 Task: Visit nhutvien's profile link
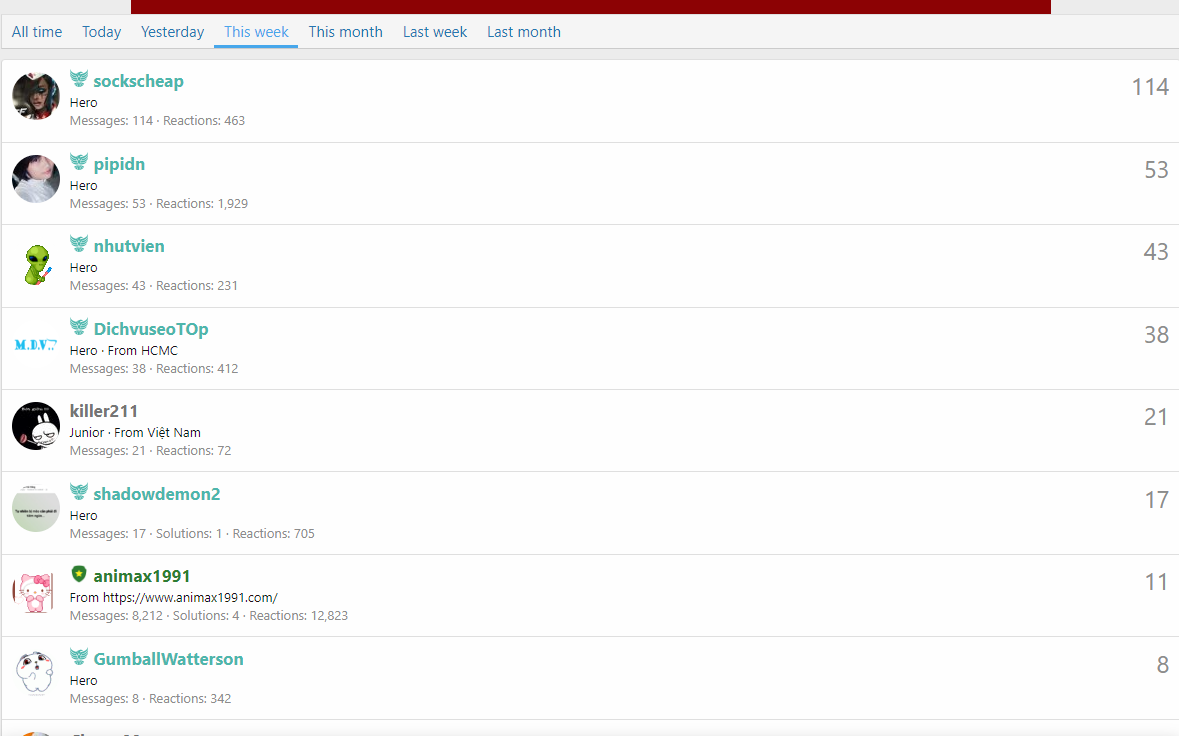pyautogui.click(x=129, y=246)
